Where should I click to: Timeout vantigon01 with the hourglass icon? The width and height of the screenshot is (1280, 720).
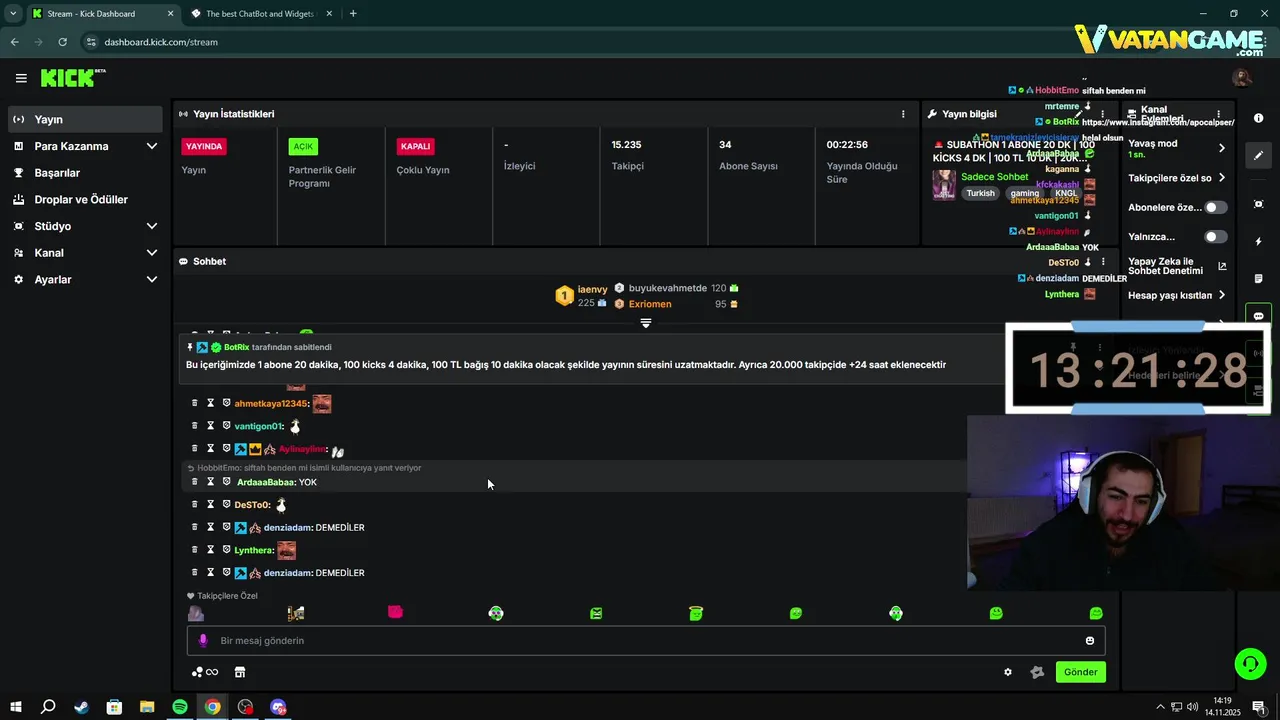point(211,426)
